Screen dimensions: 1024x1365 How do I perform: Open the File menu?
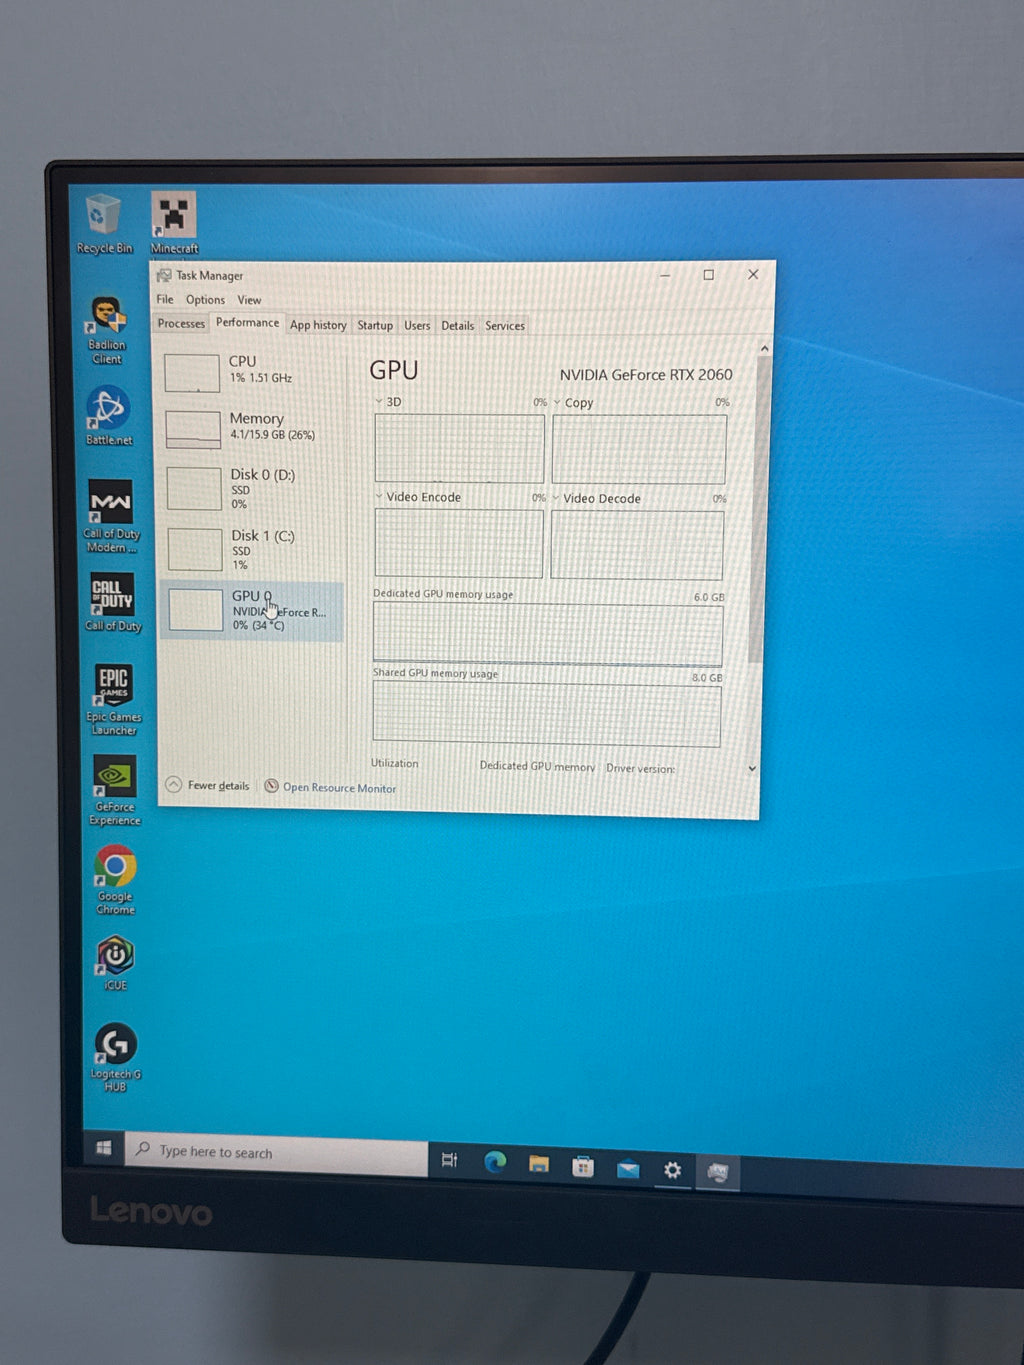pos(165,299)
